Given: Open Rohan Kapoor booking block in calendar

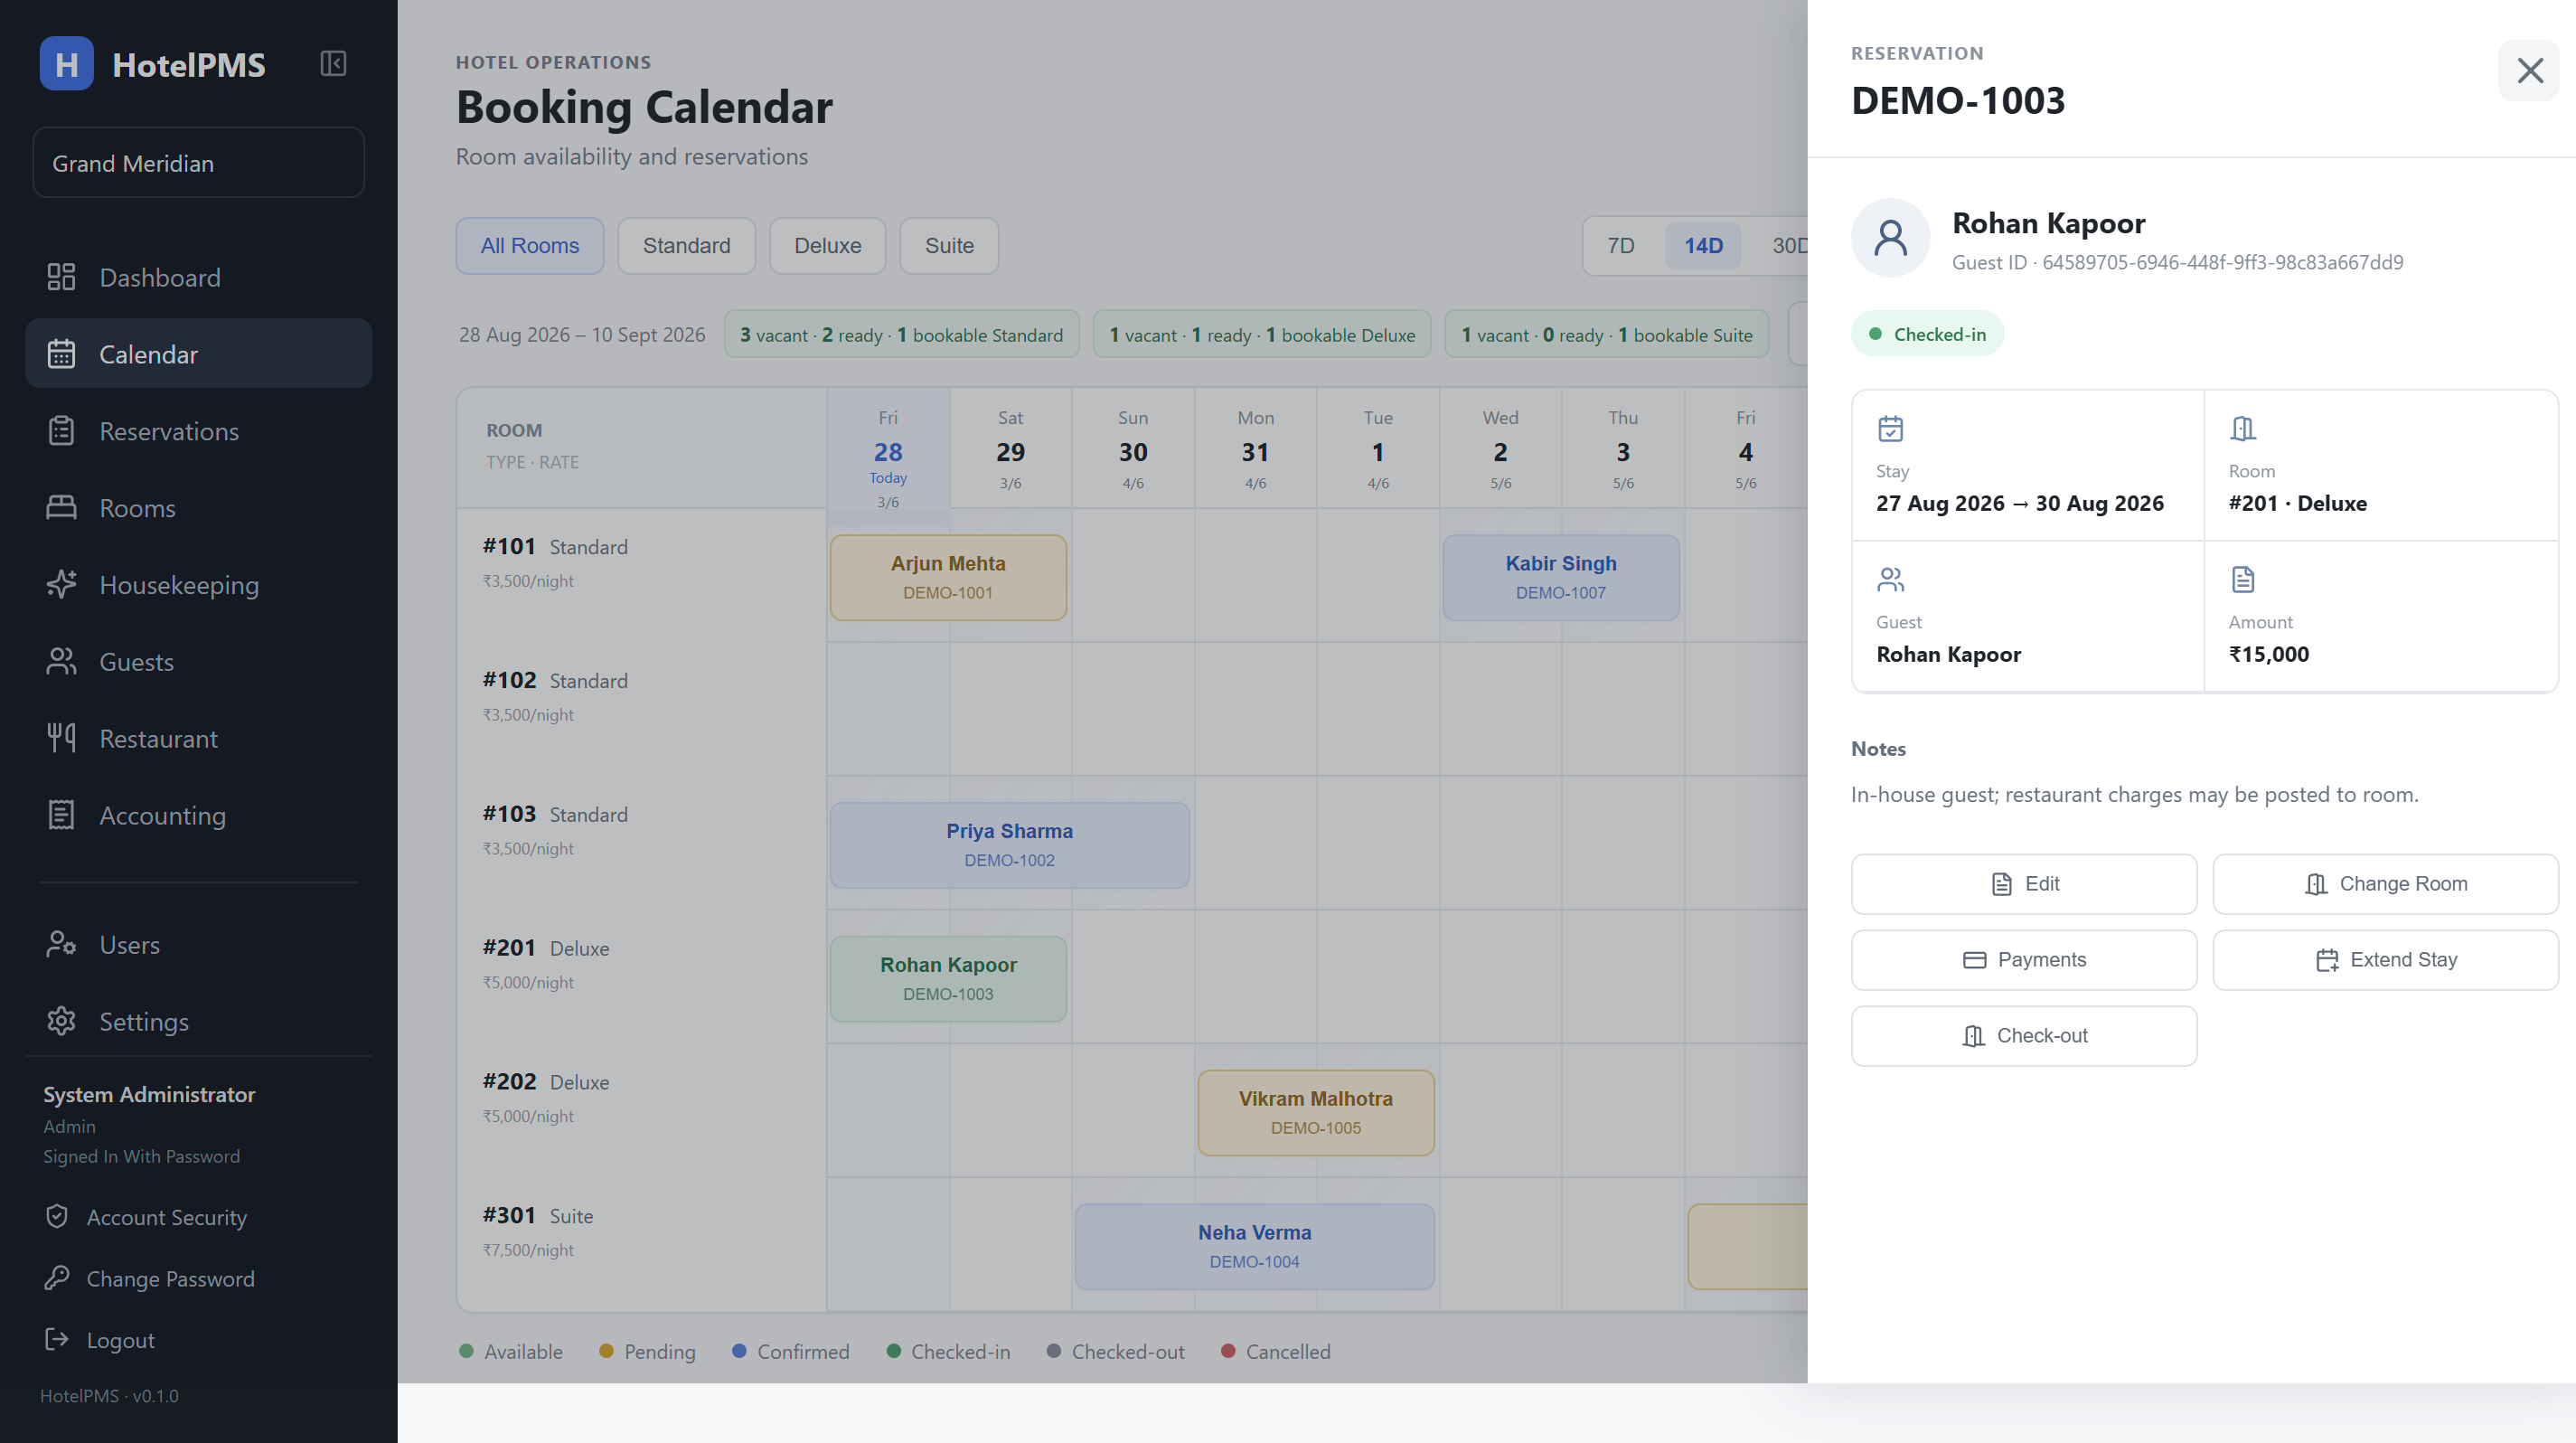Looking at the screenshot, I should point(948,980).
